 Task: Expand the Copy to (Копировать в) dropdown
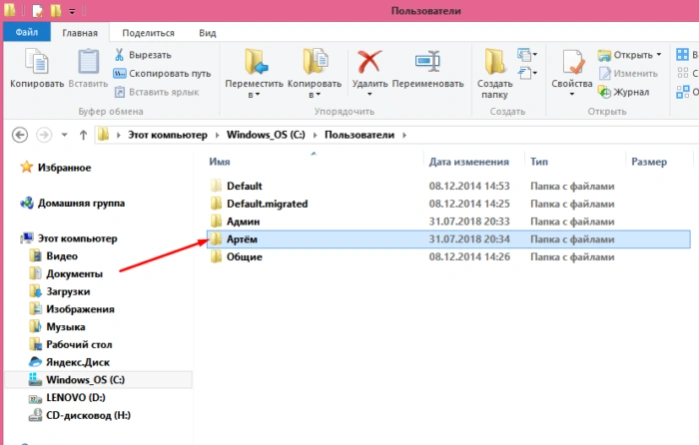click(315, 95)
